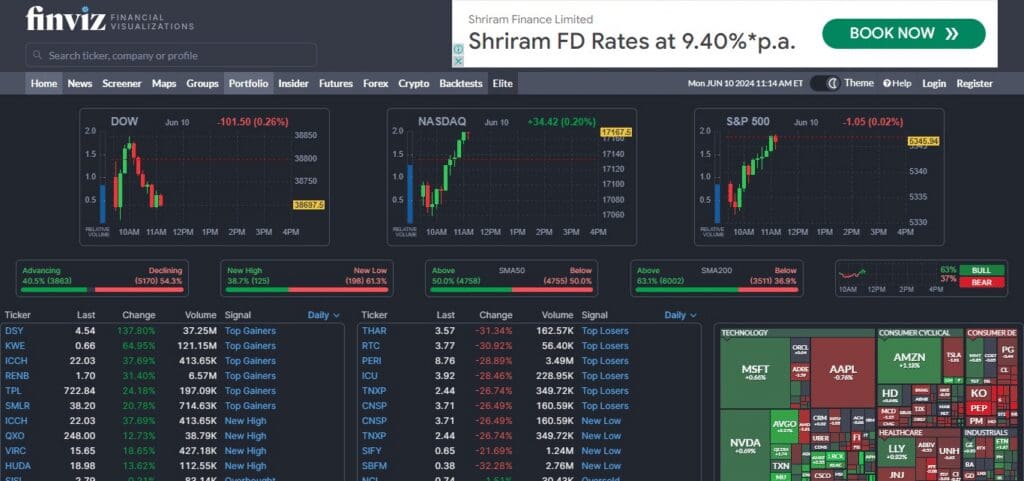This screenshot has width=1024, height=481.
Task: Open the DOW chart
Action: [204, 177]
